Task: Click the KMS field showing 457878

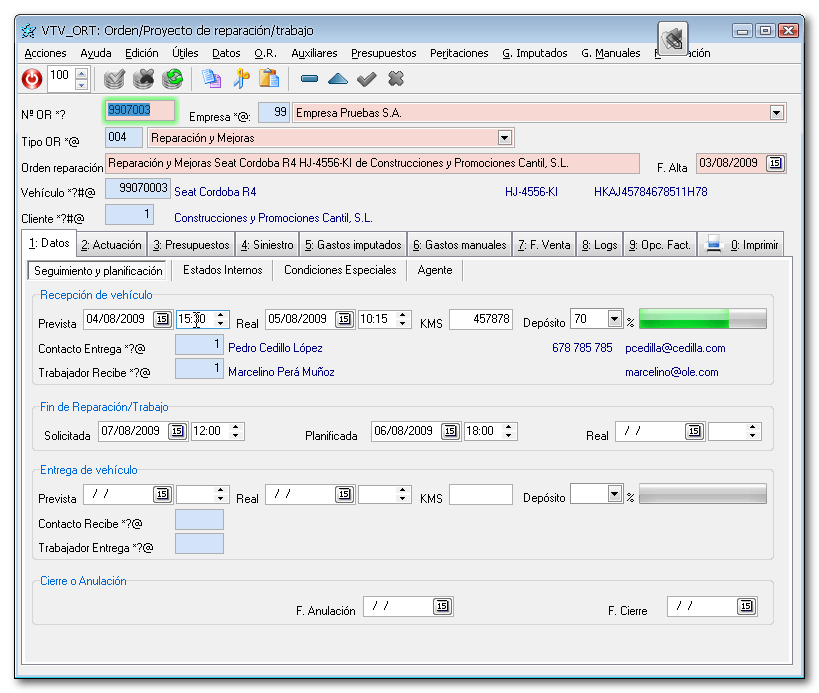Action: [481, 319]
